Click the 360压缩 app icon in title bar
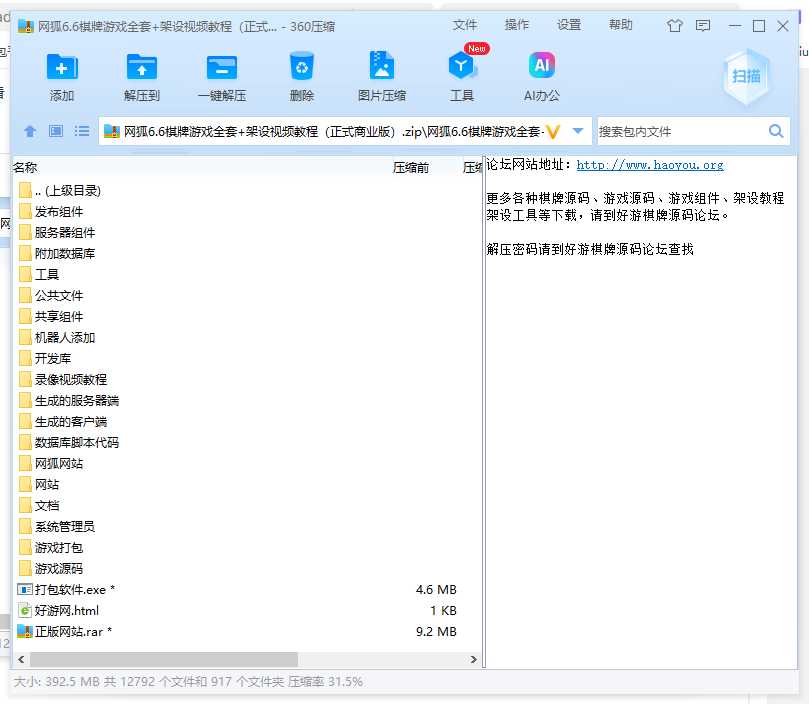The height and width of the screenshot is (704, 809). (x=25, y=26)
